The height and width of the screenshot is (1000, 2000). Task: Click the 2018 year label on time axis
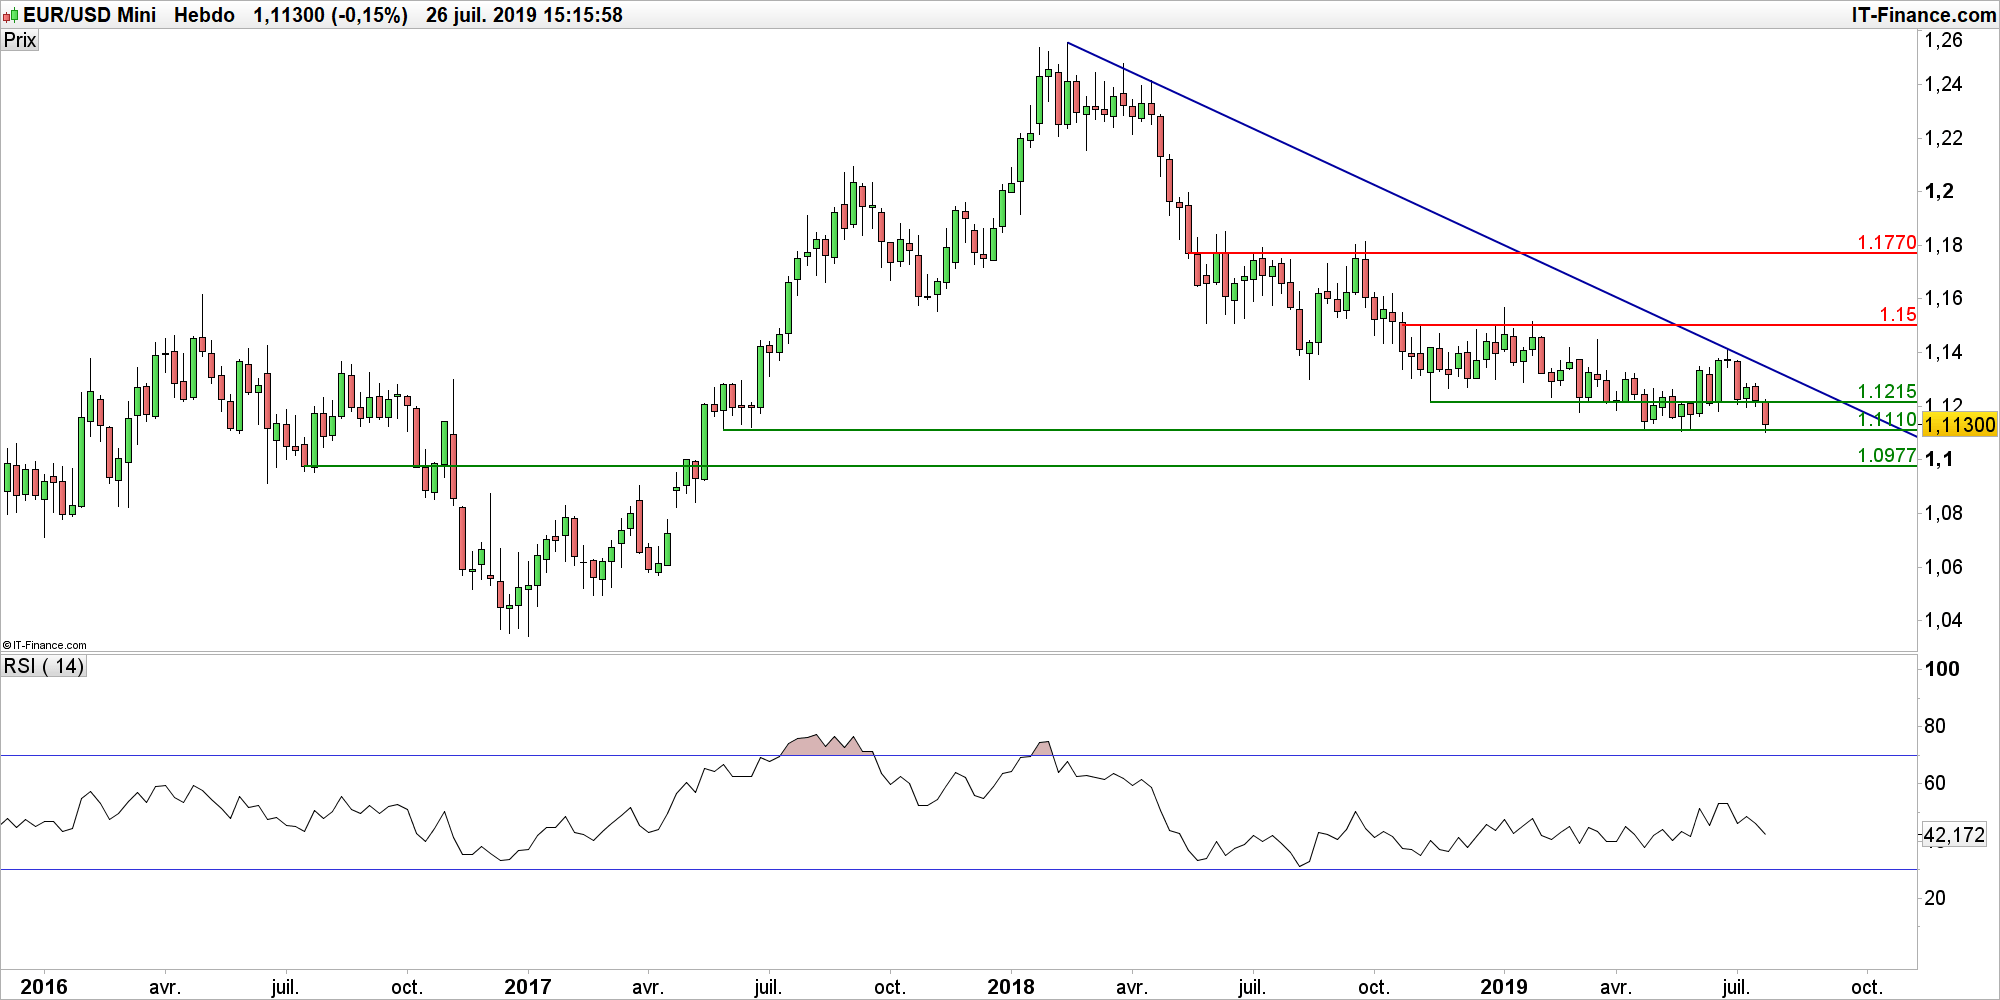[x=1011, y=987]
